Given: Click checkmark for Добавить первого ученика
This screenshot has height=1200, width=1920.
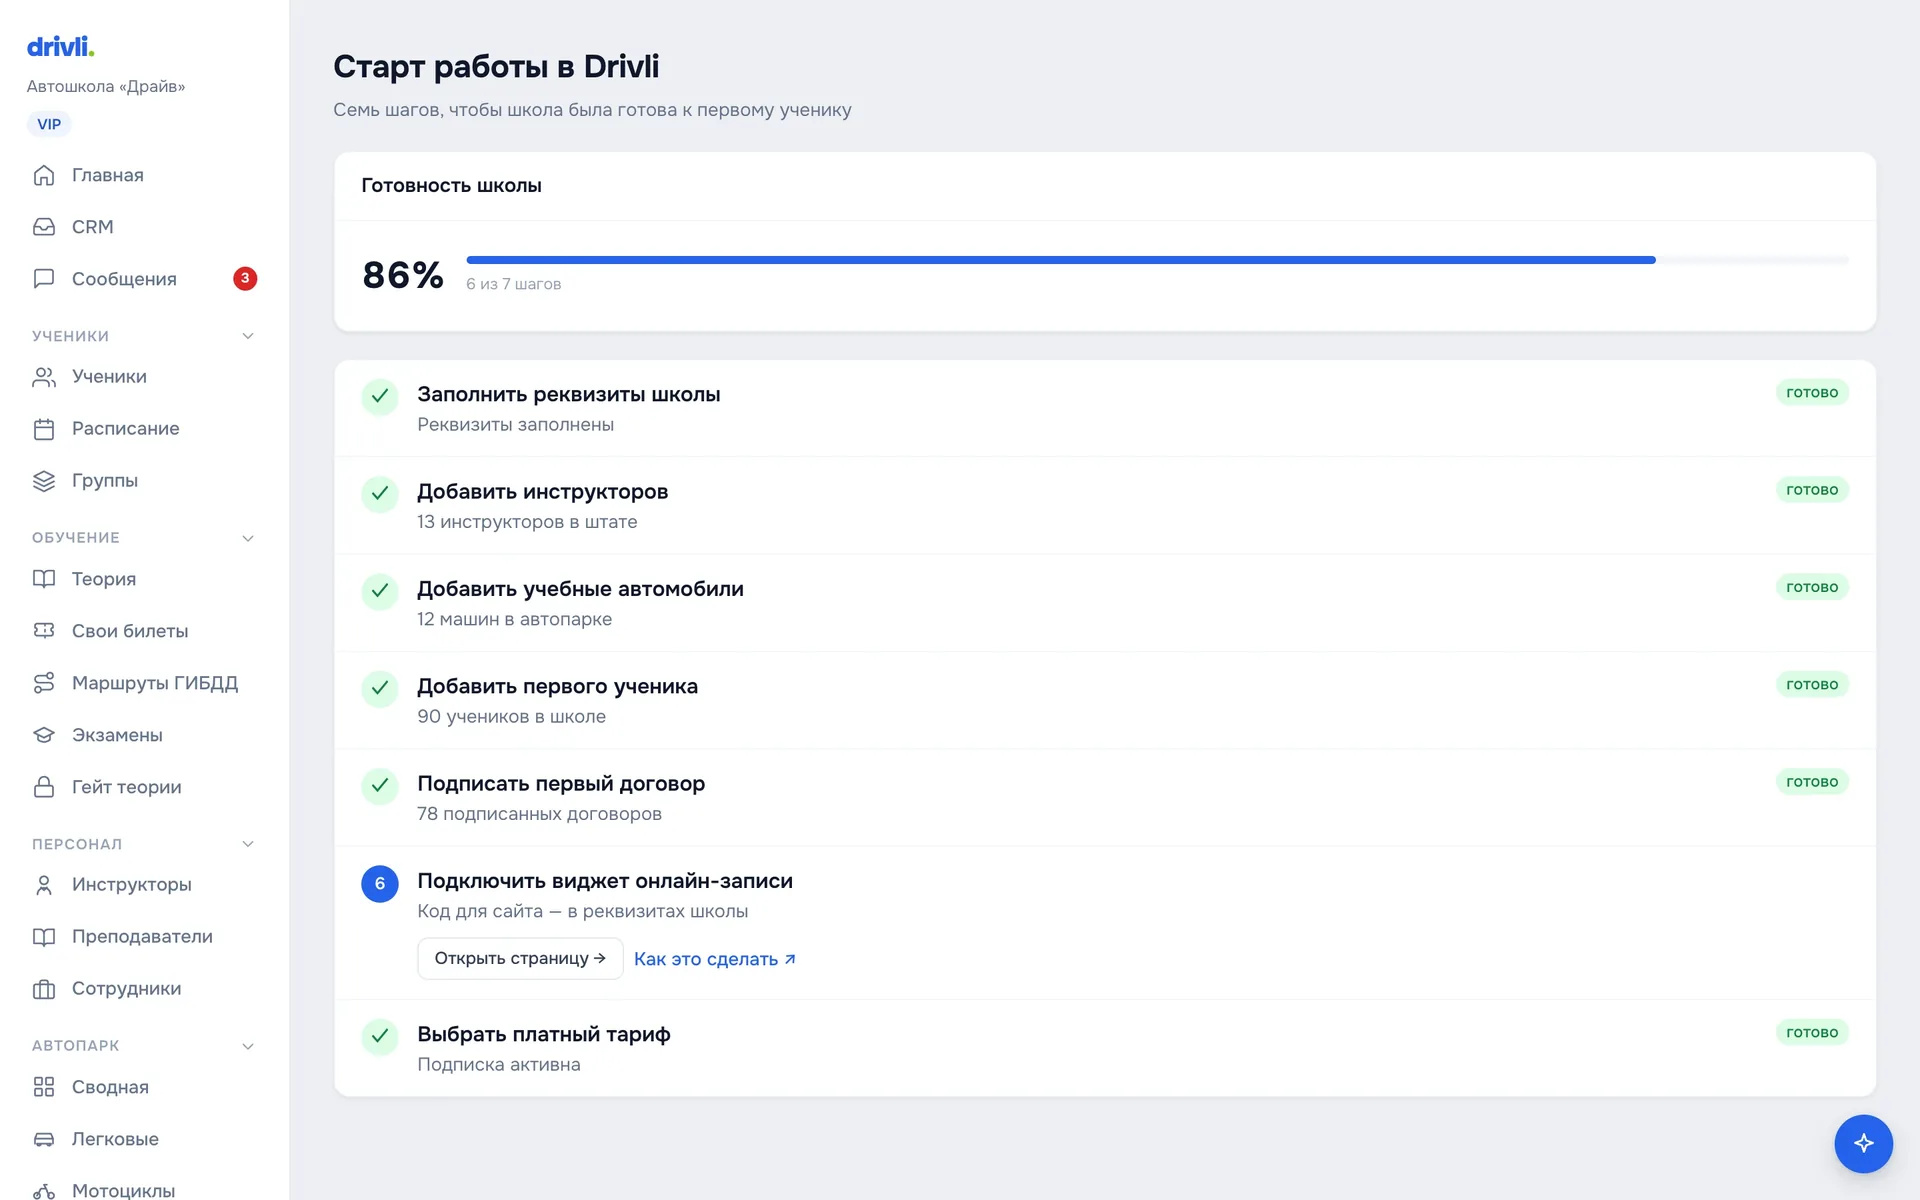Looking at the screenshot, I should (380, 688).
